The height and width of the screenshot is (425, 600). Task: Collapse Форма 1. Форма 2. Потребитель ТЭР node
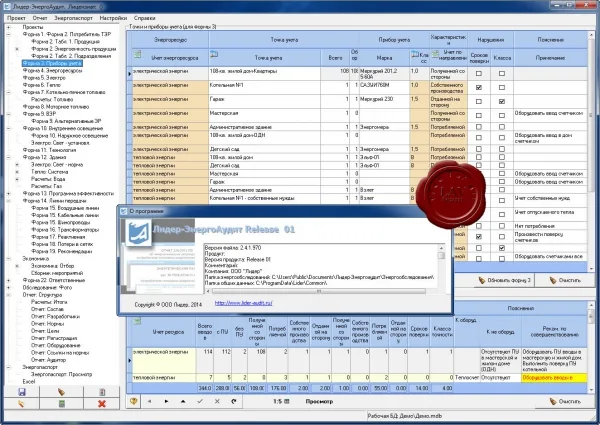tap(8, 34)
